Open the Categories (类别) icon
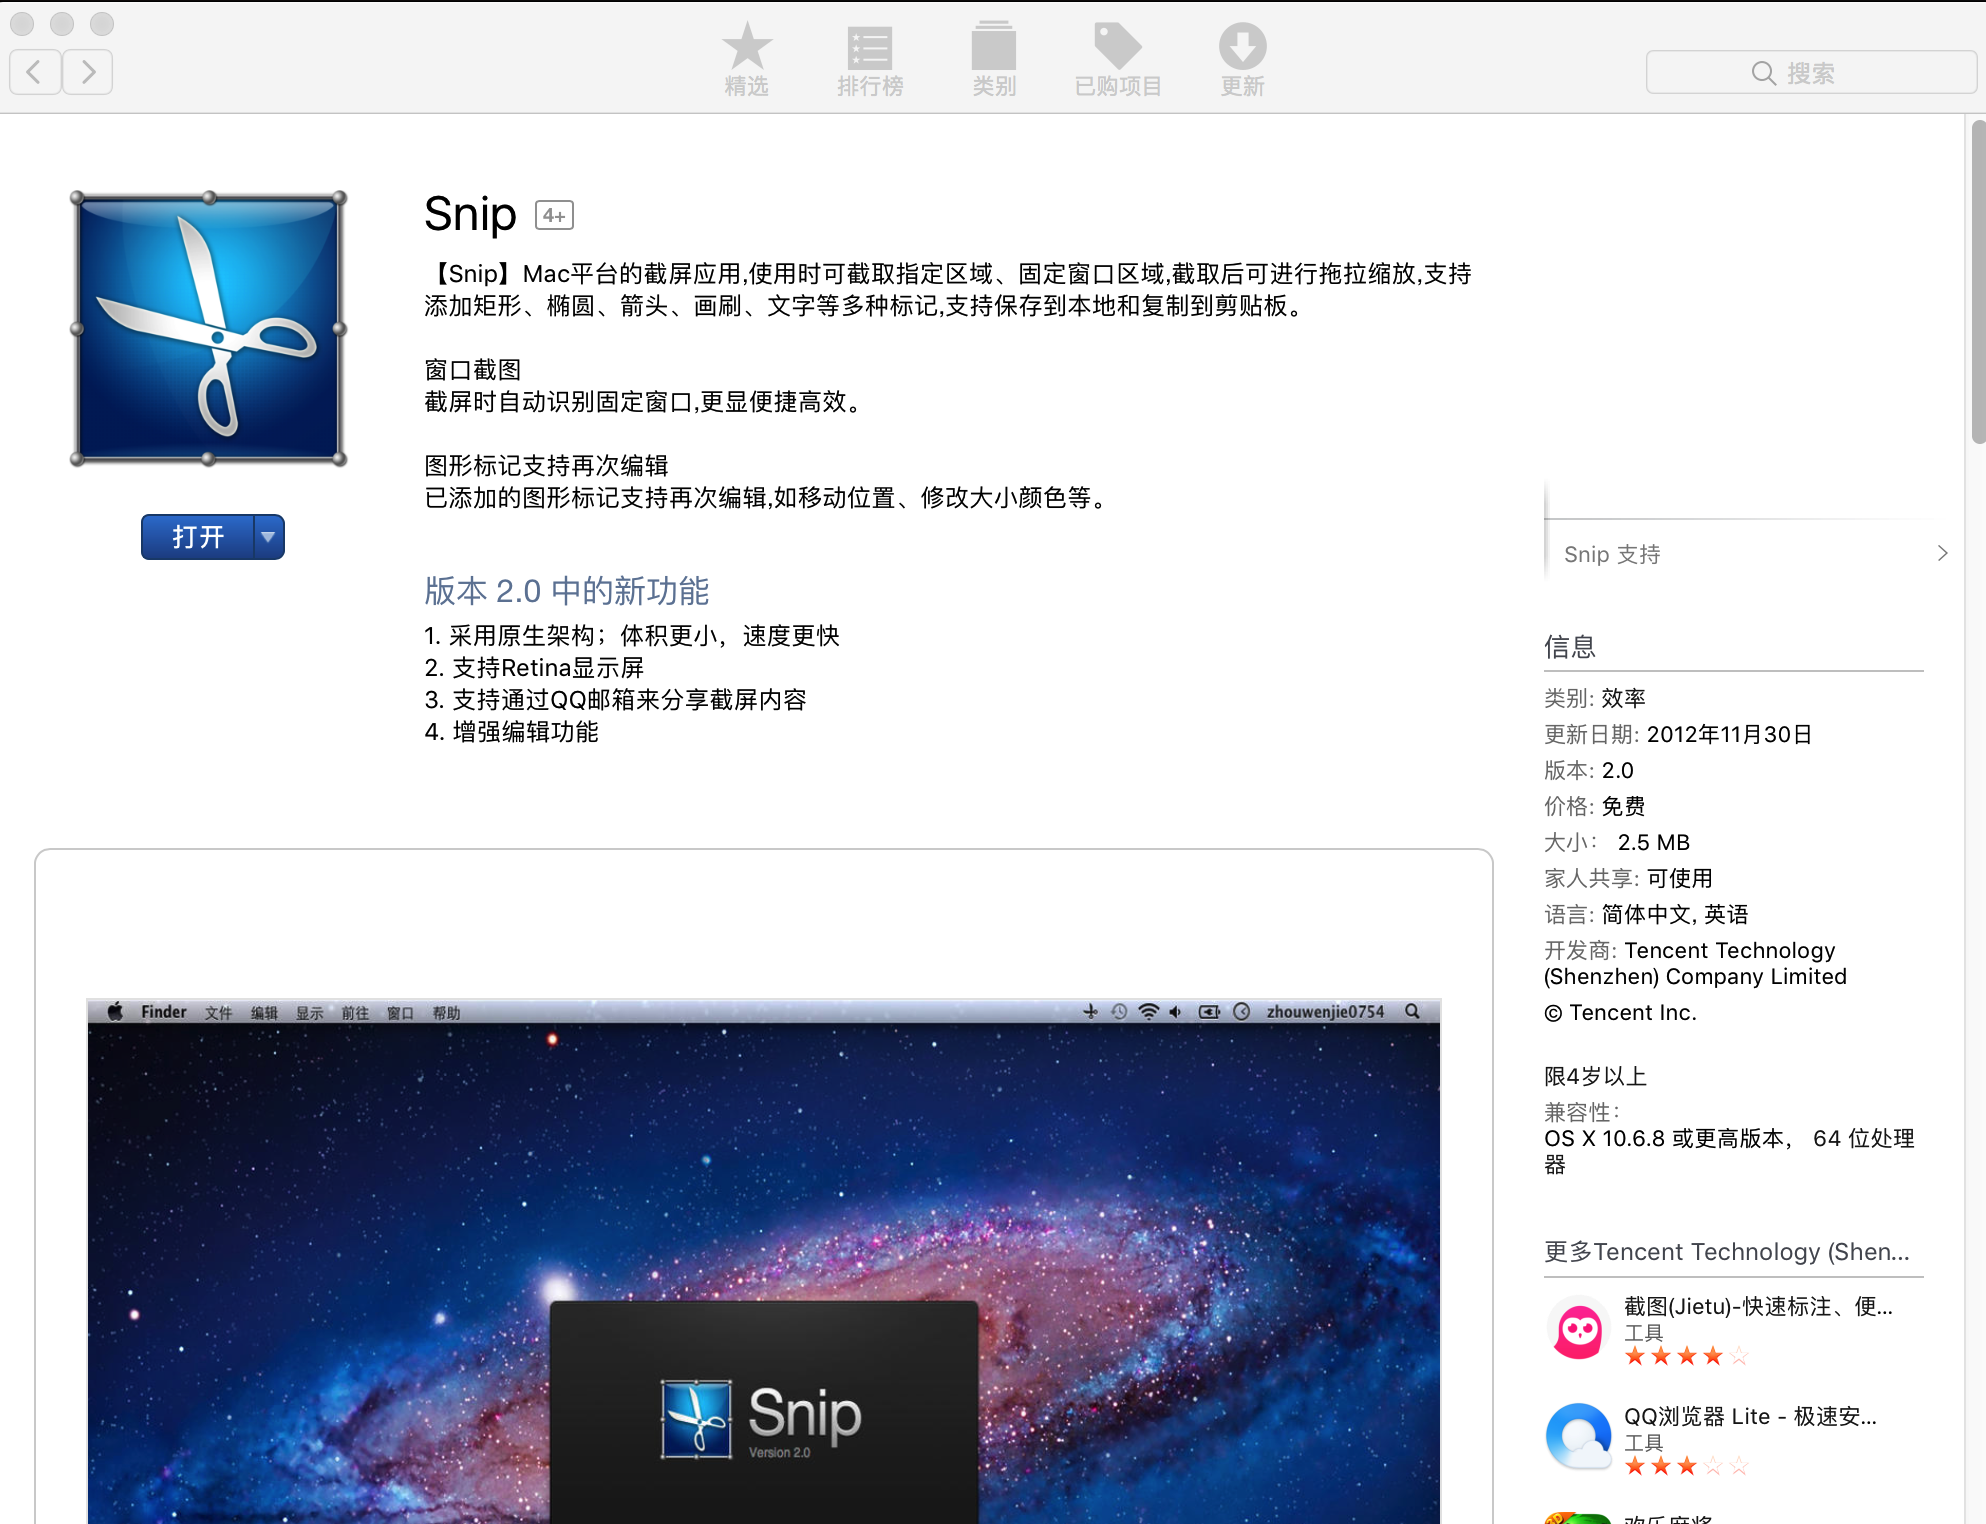The width and height of the screenshot is (1986, 1524). coord(993,48)
